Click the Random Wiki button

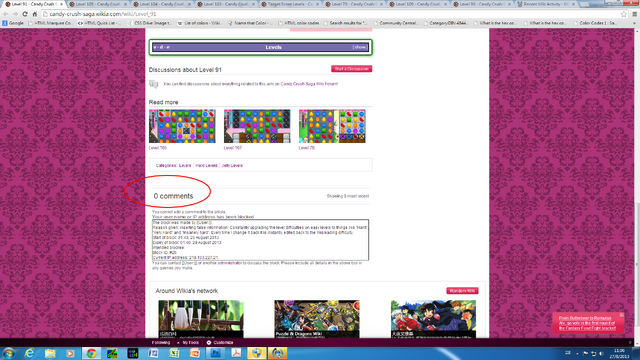coord(462,291)
